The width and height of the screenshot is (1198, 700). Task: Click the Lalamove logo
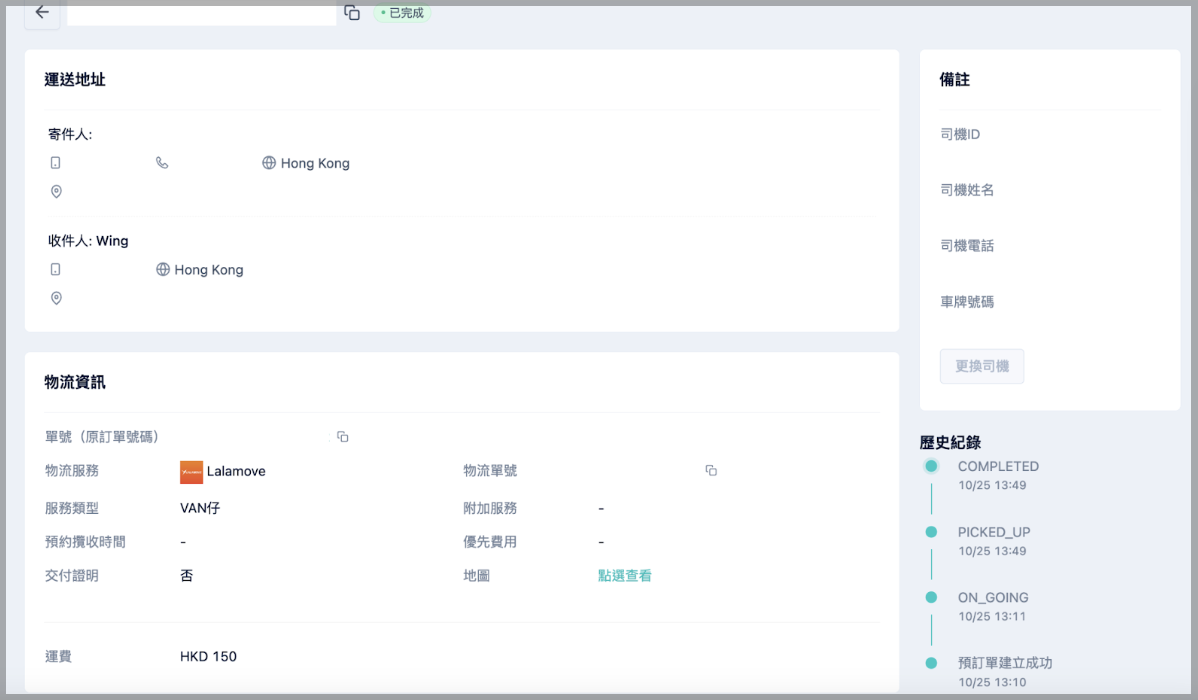(x=191, y=472)
